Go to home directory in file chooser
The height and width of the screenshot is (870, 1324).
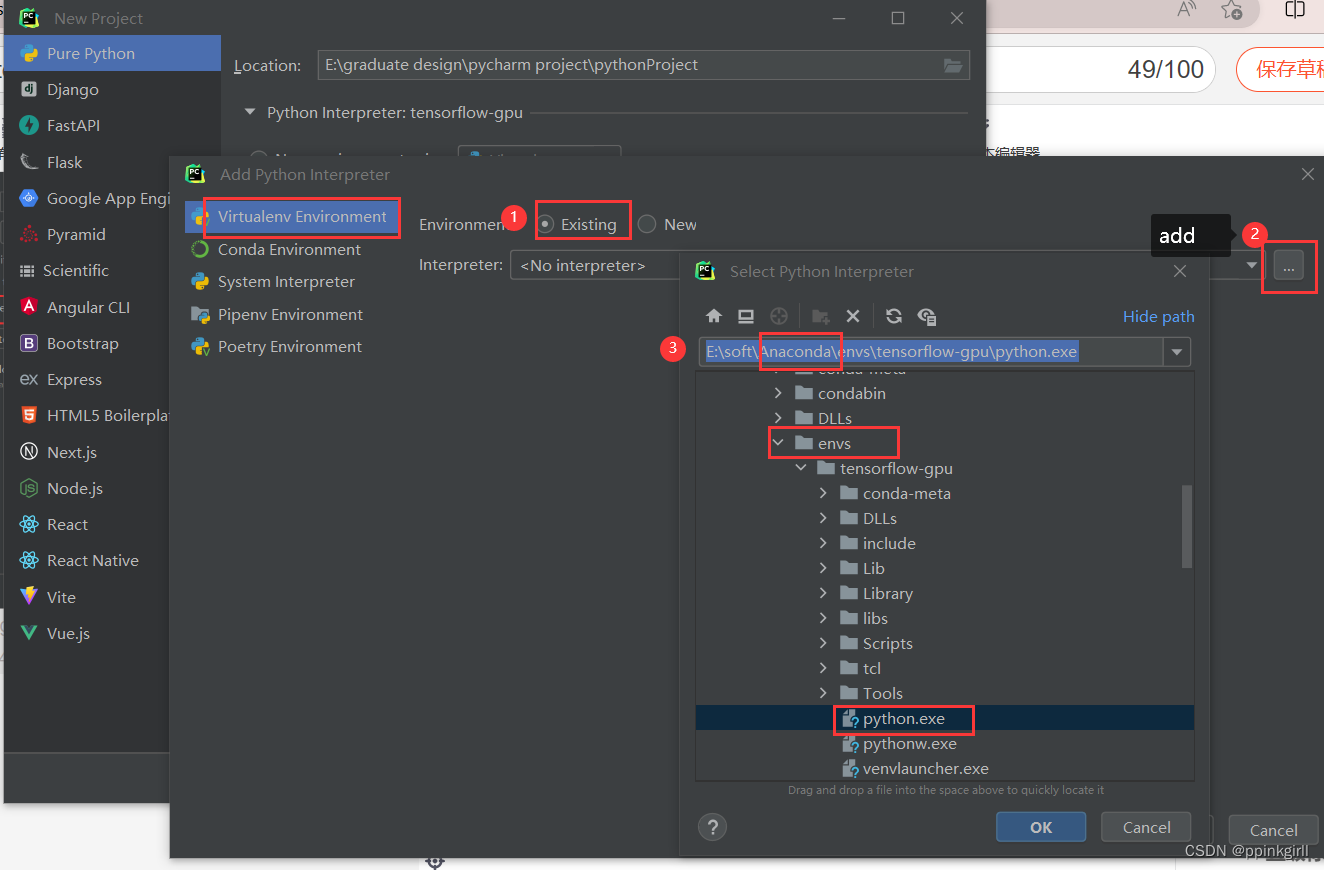point(714,316)
